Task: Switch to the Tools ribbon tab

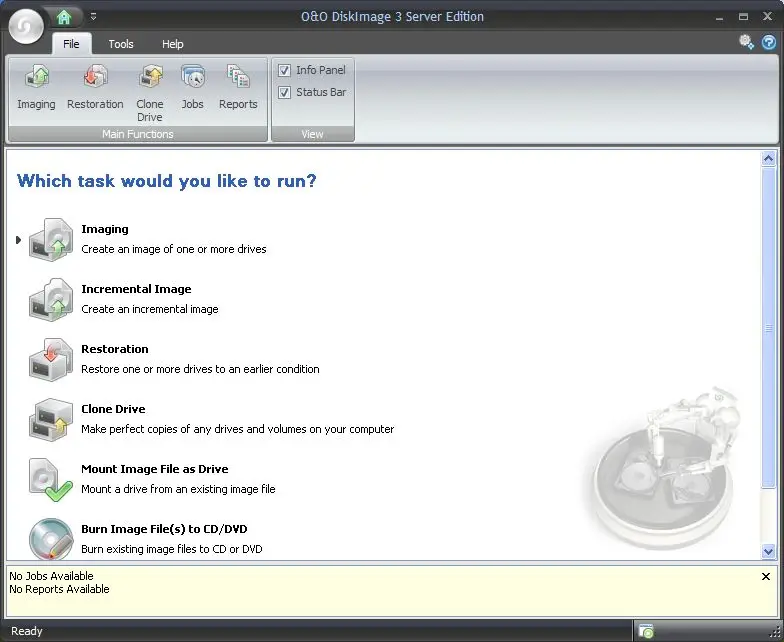Action: 121,44
